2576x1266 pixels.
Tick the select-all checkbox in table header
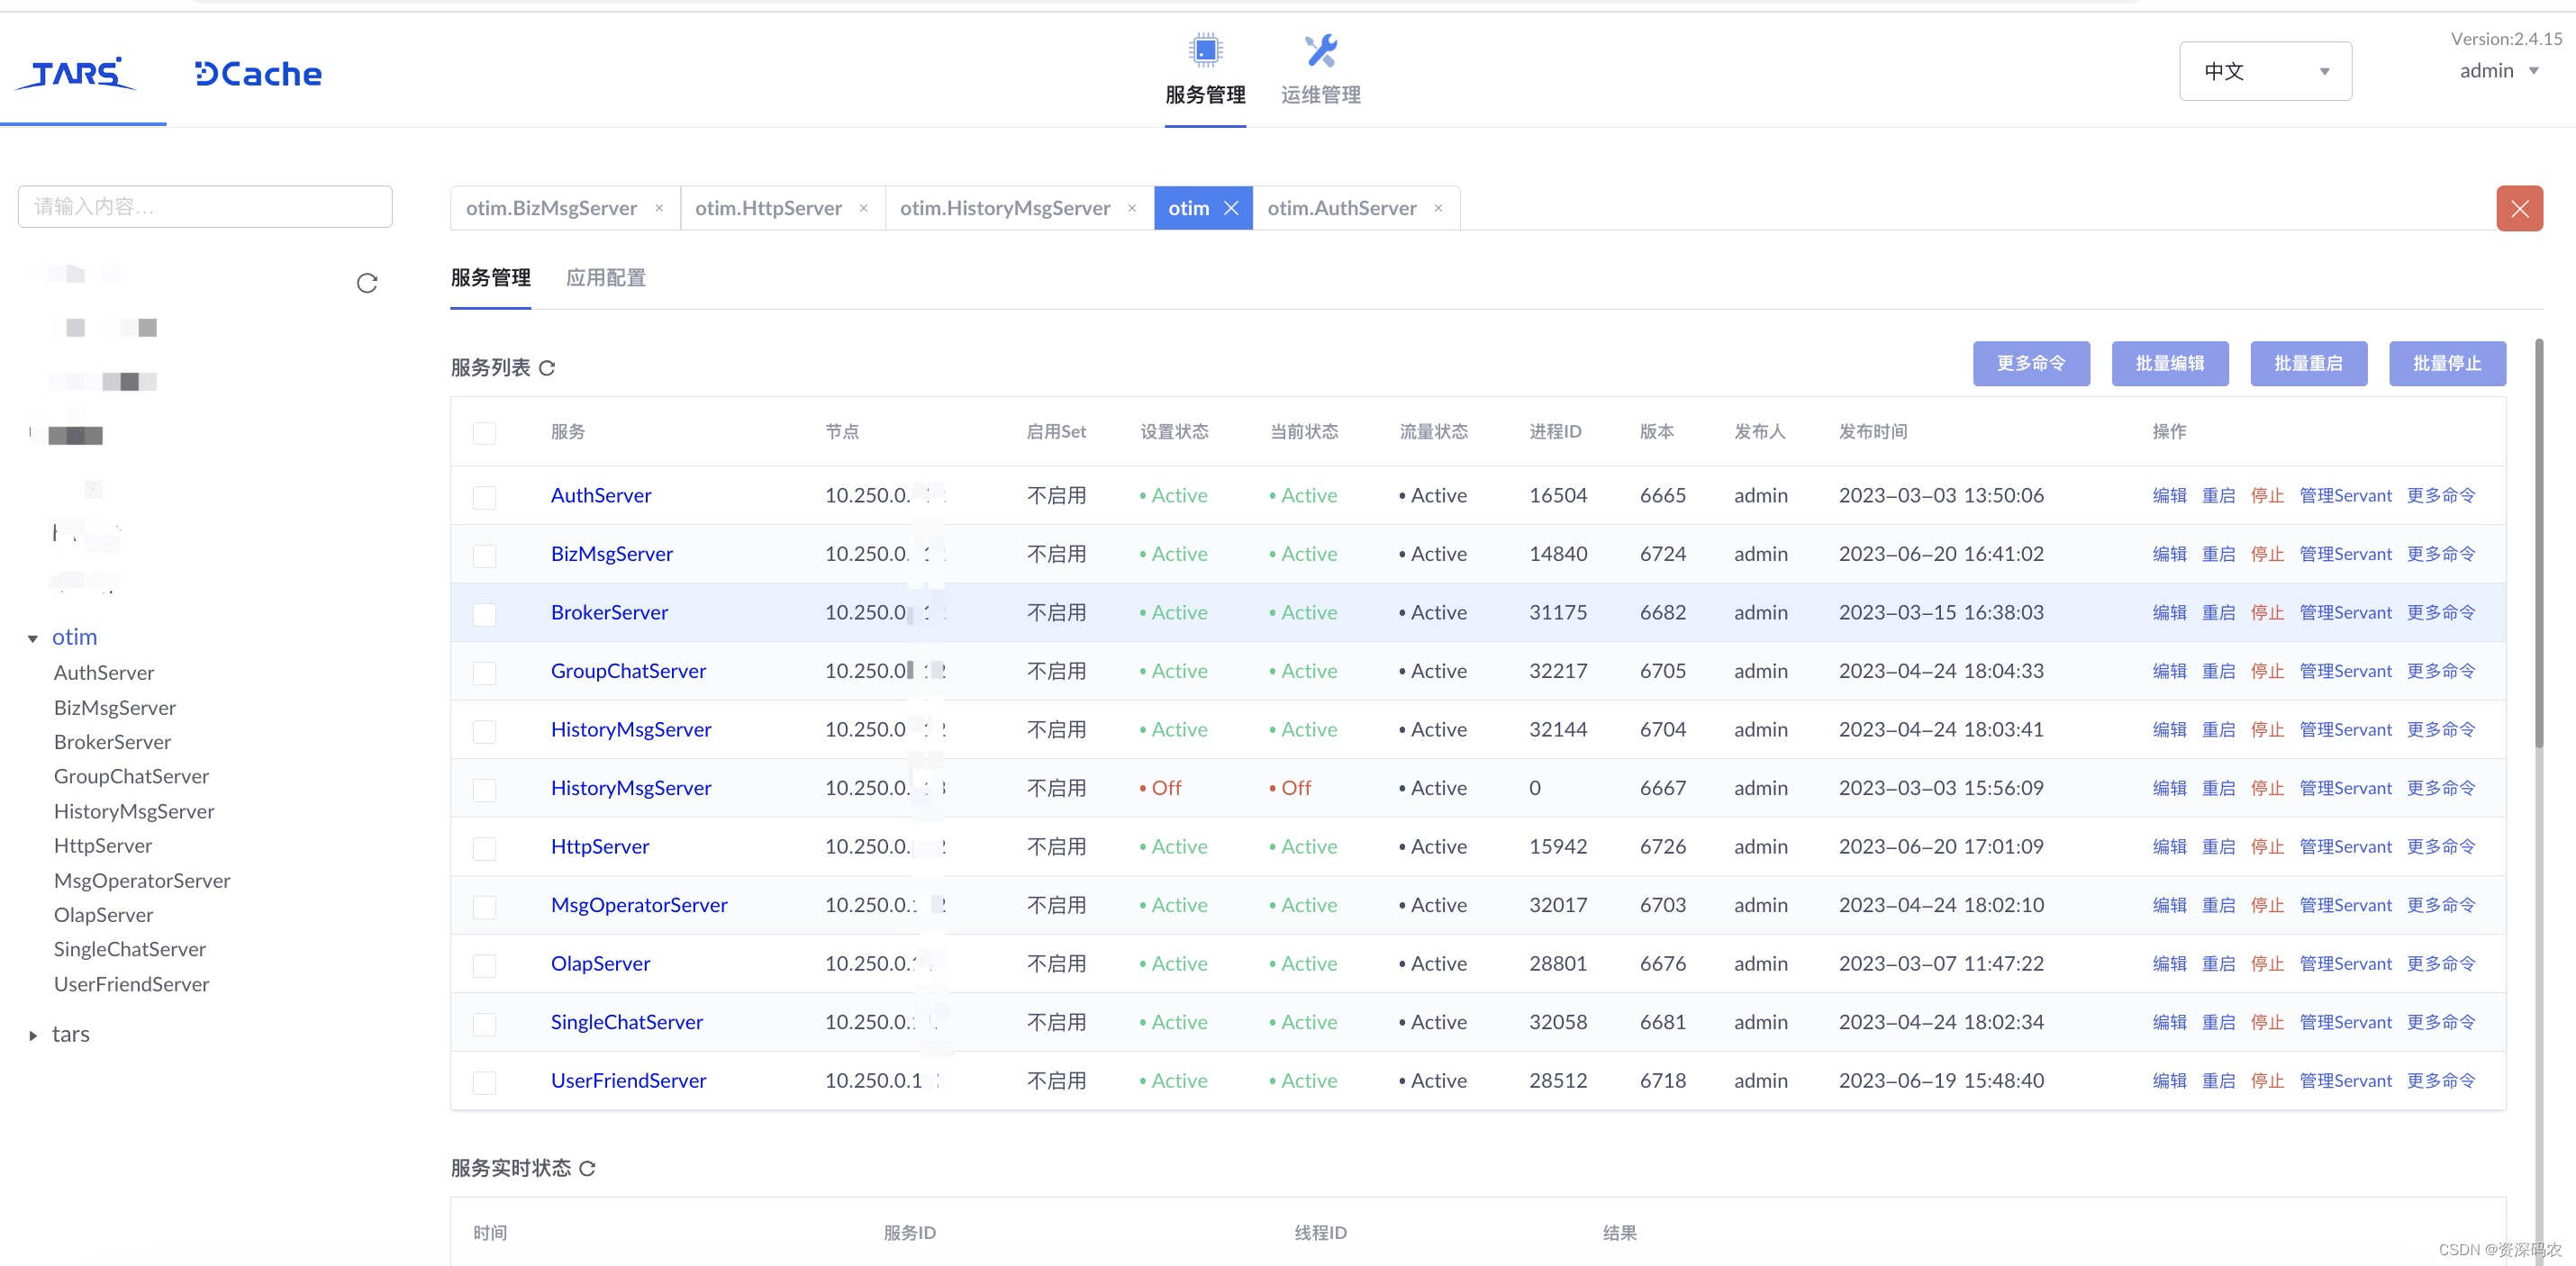click(x=484, y=432)
